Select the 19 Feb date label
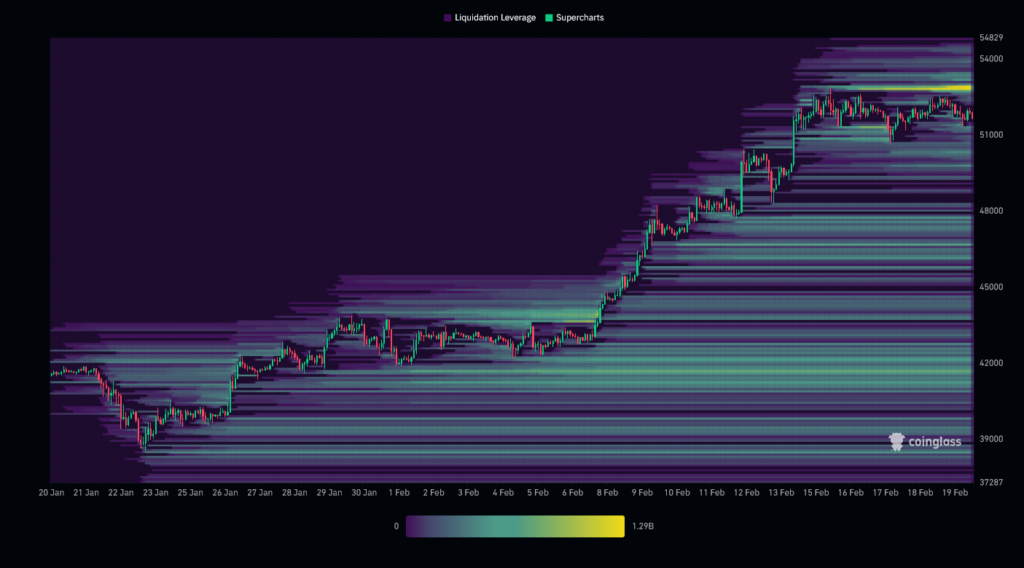1024x568 pixels. click(x=955, y=492)
